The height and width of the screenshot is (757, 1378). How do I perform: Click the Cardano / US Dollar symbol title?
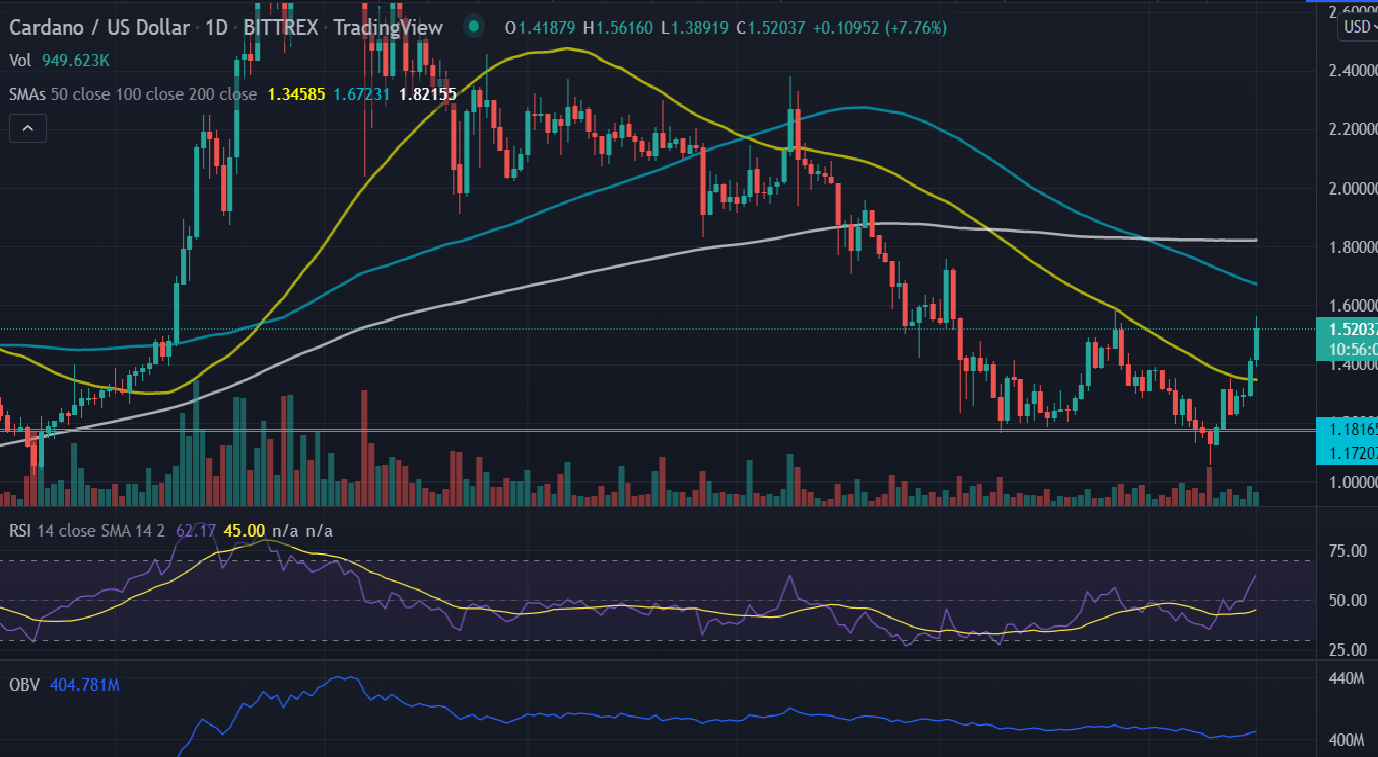coord(99,27)
